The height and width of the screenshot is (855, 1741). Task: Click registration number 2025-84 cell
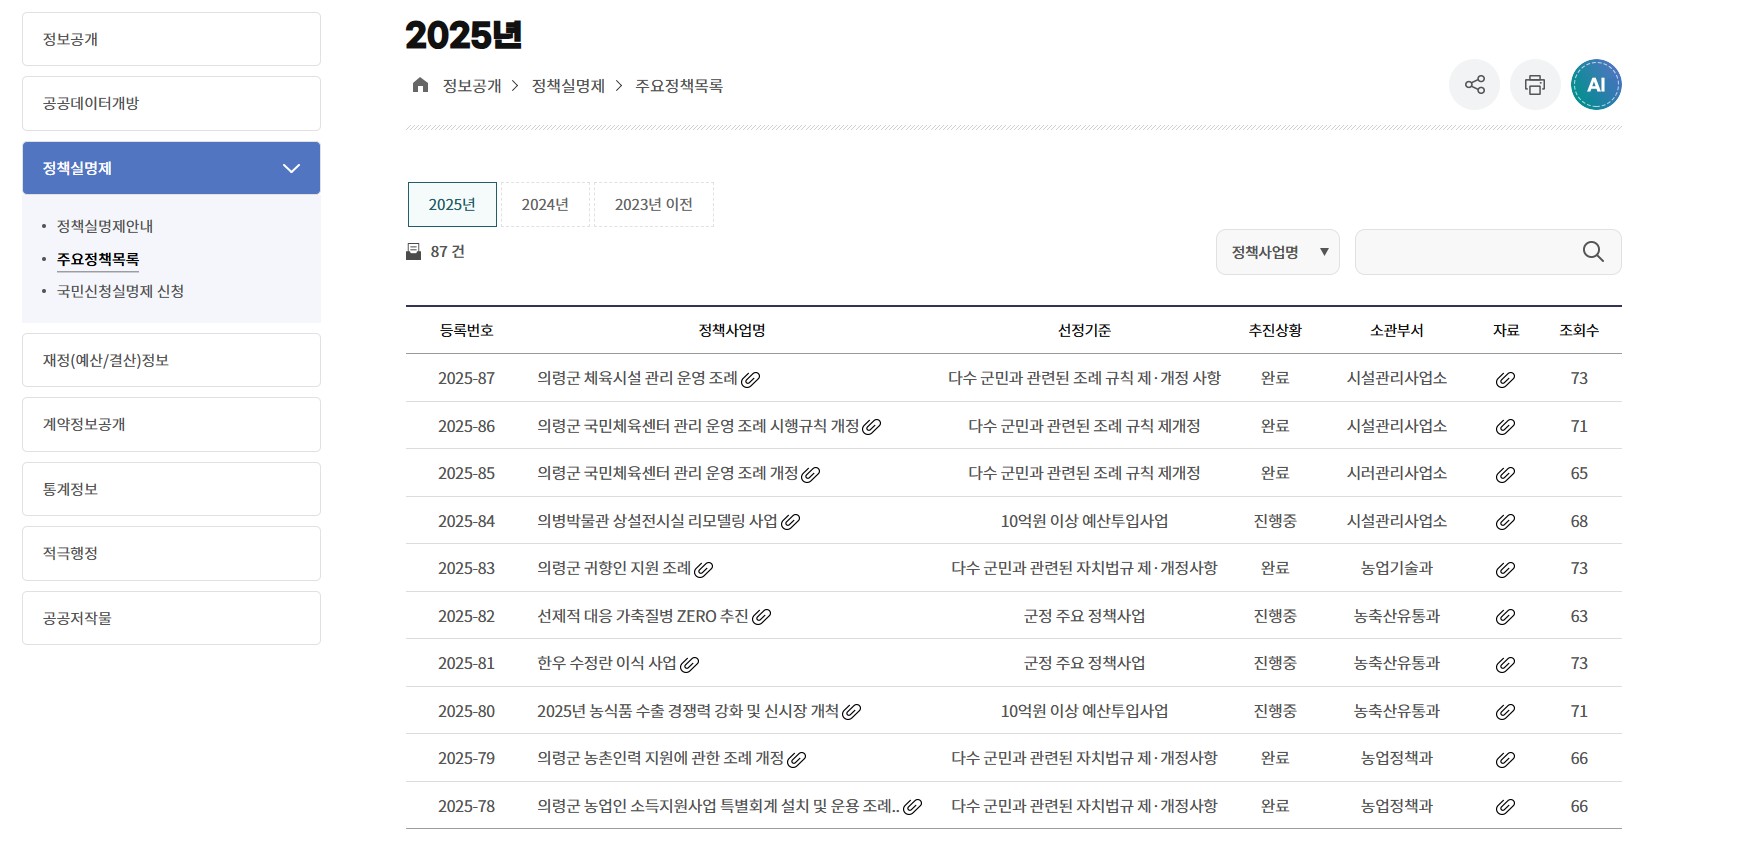coord(466,521)
